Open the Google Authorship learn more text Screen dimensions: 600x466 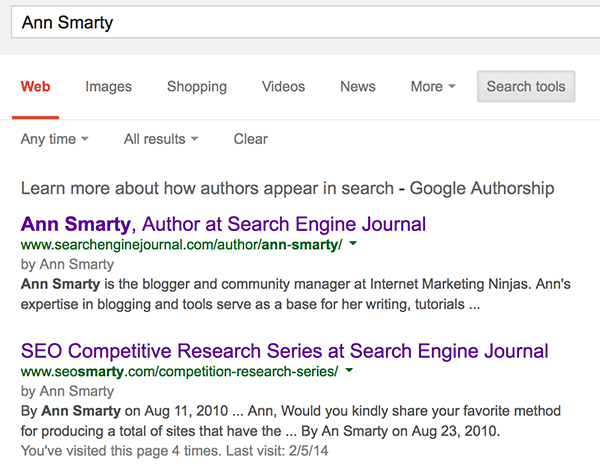(287, 188)
